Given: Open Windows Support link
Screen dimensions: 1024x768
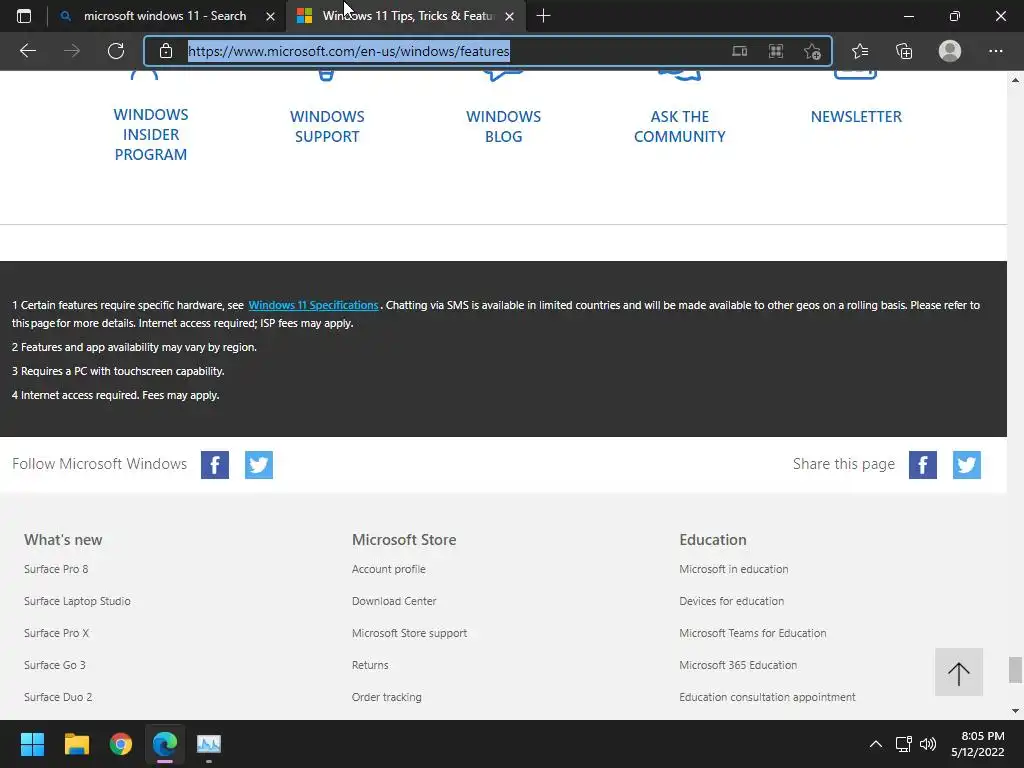Looking at the screenshot, I should coord(327,126).
